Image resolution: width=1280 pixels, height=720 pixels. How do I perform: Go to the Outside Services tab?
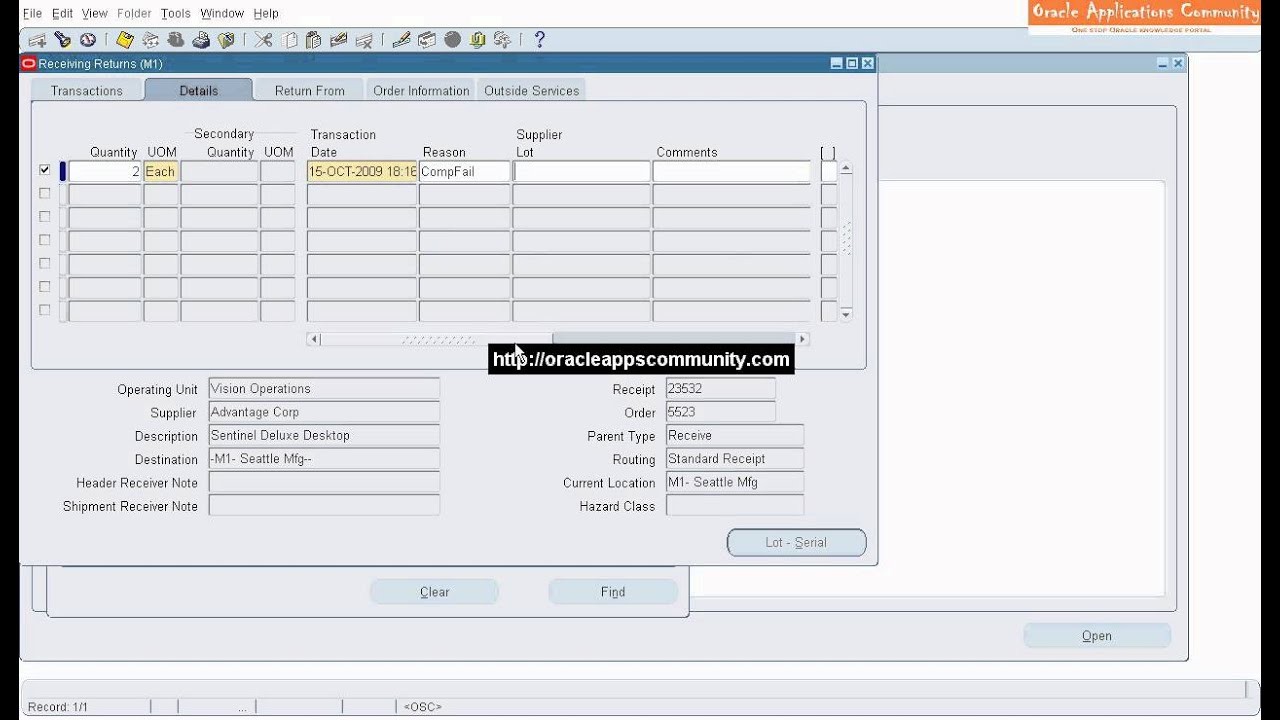pos(532,90)
